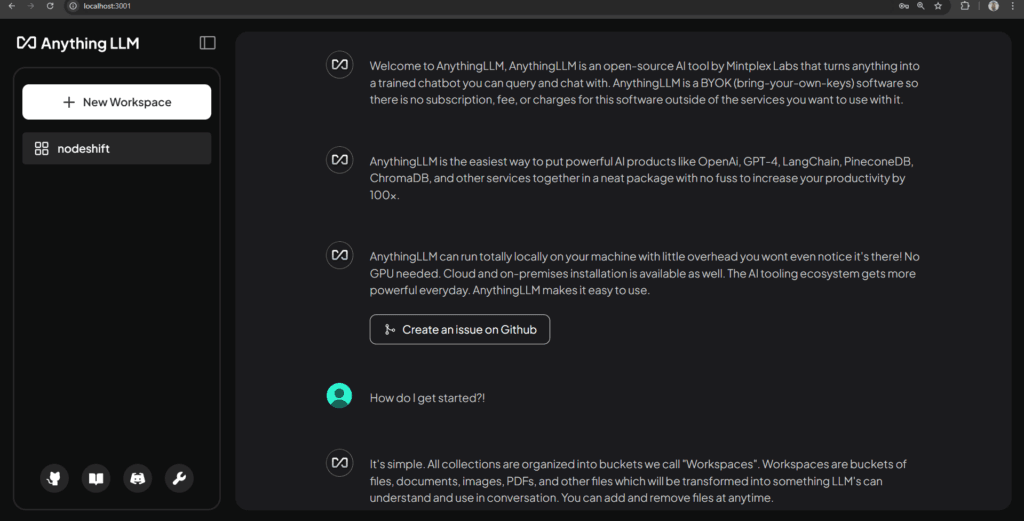Click the browser back arrow
1024x521 pixels.
click(12, 6)
